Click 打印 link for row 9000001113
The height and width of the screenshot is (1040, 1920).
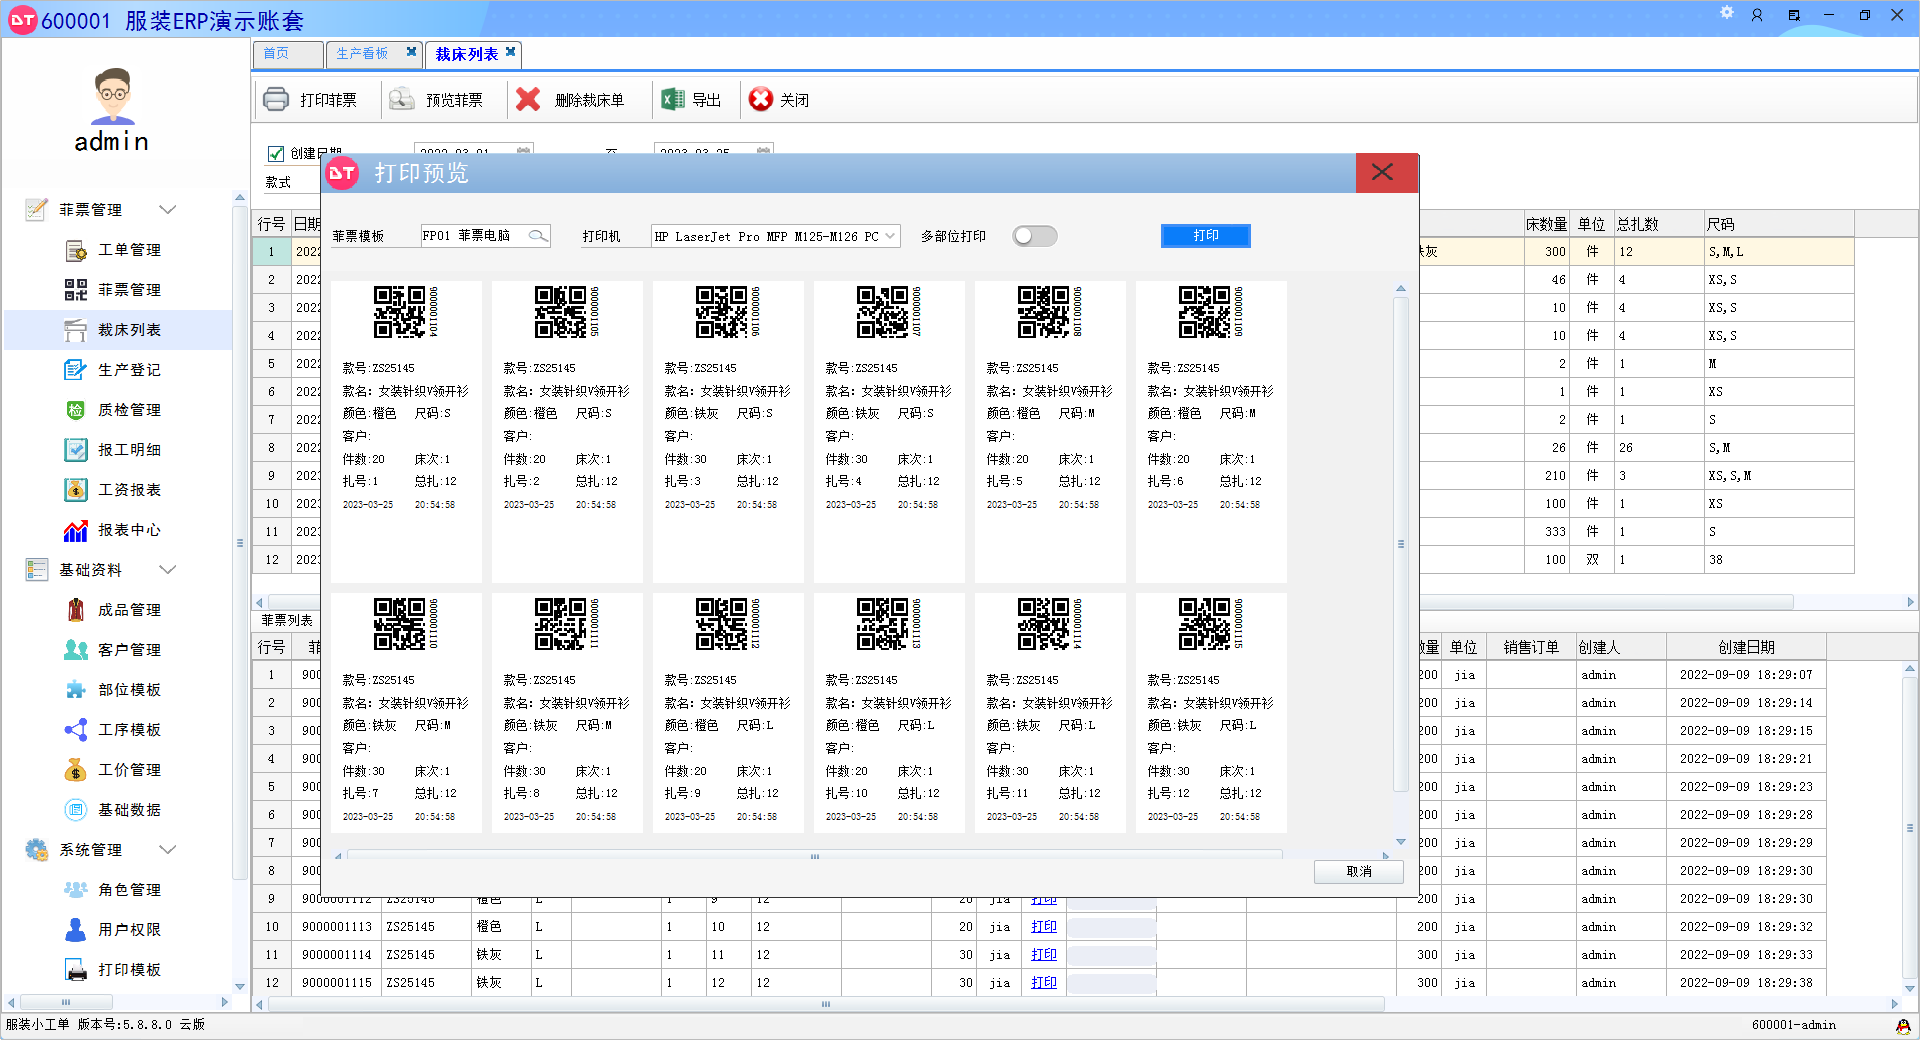coord(1044,927)
